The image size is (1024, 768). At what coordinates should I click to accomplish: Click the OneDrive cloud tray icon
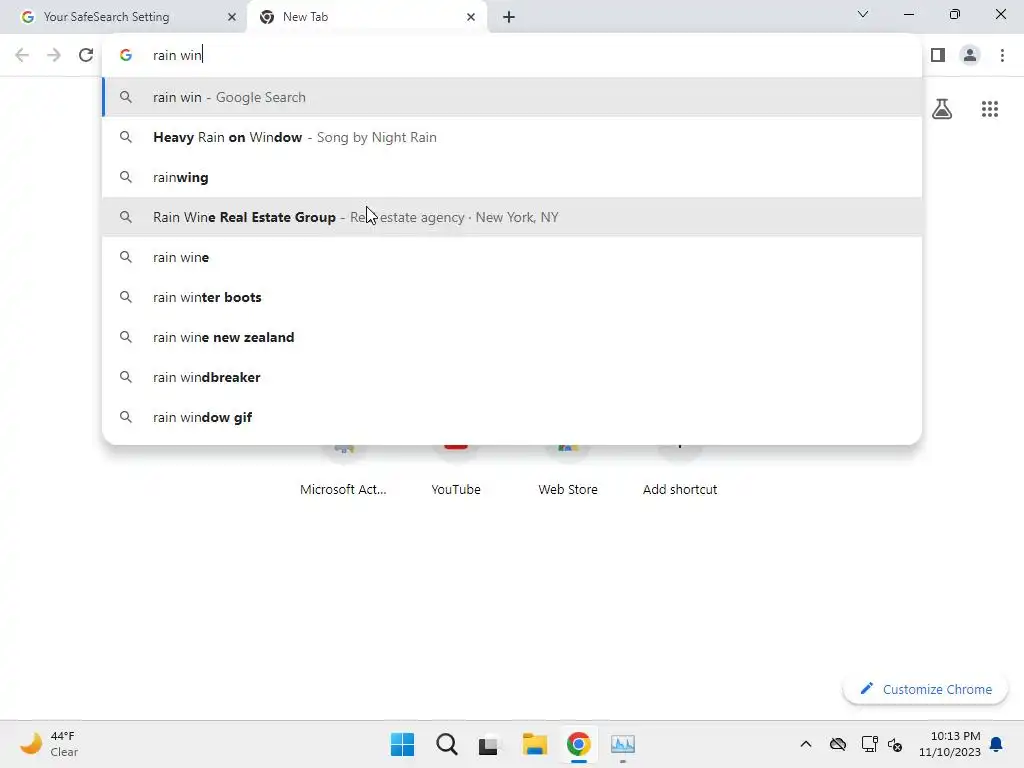(x=838, y=744)
